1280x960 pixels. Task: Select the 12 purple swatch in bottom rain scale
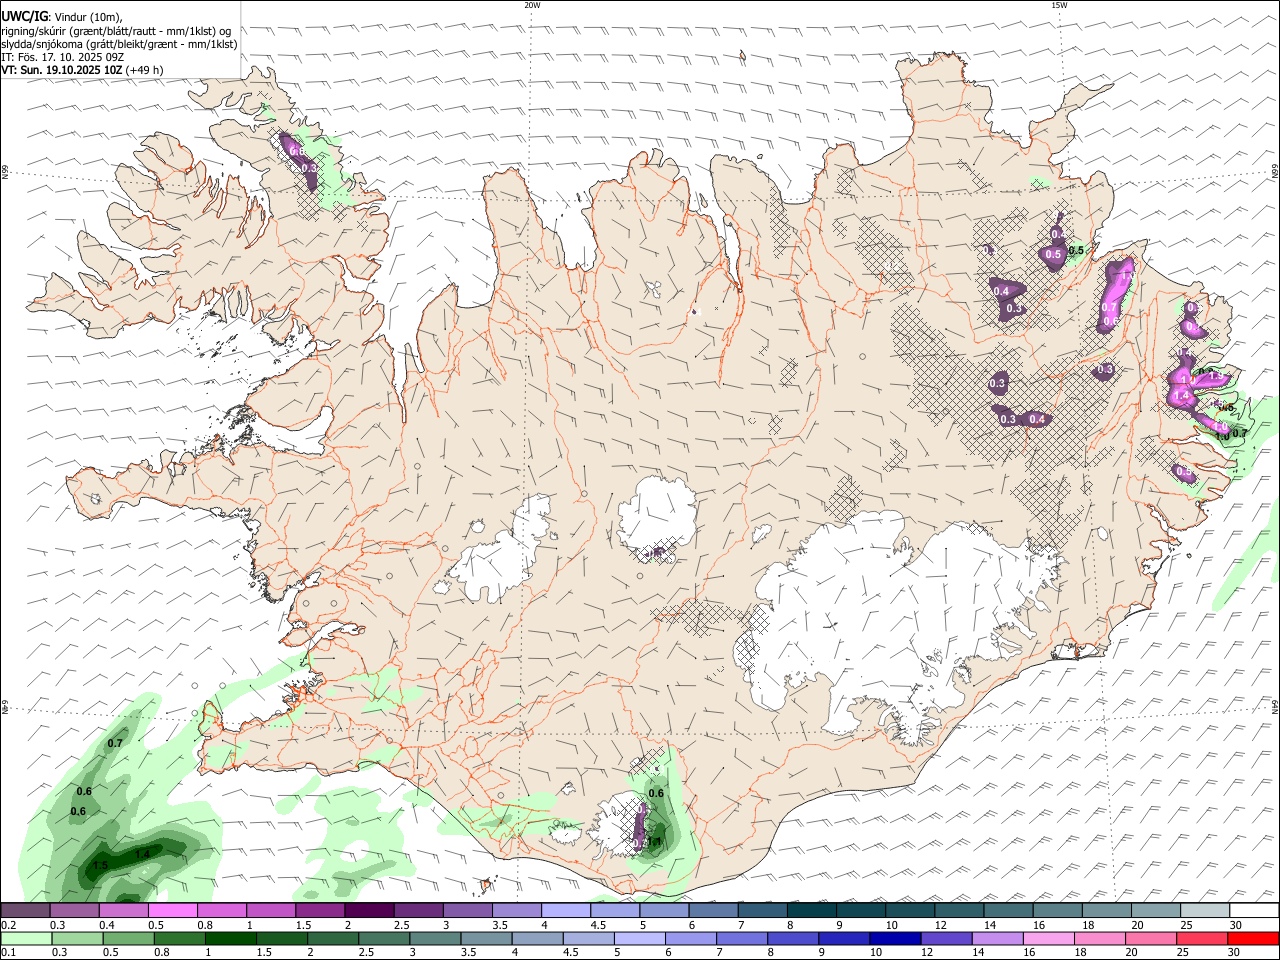[x=946, y=939]
